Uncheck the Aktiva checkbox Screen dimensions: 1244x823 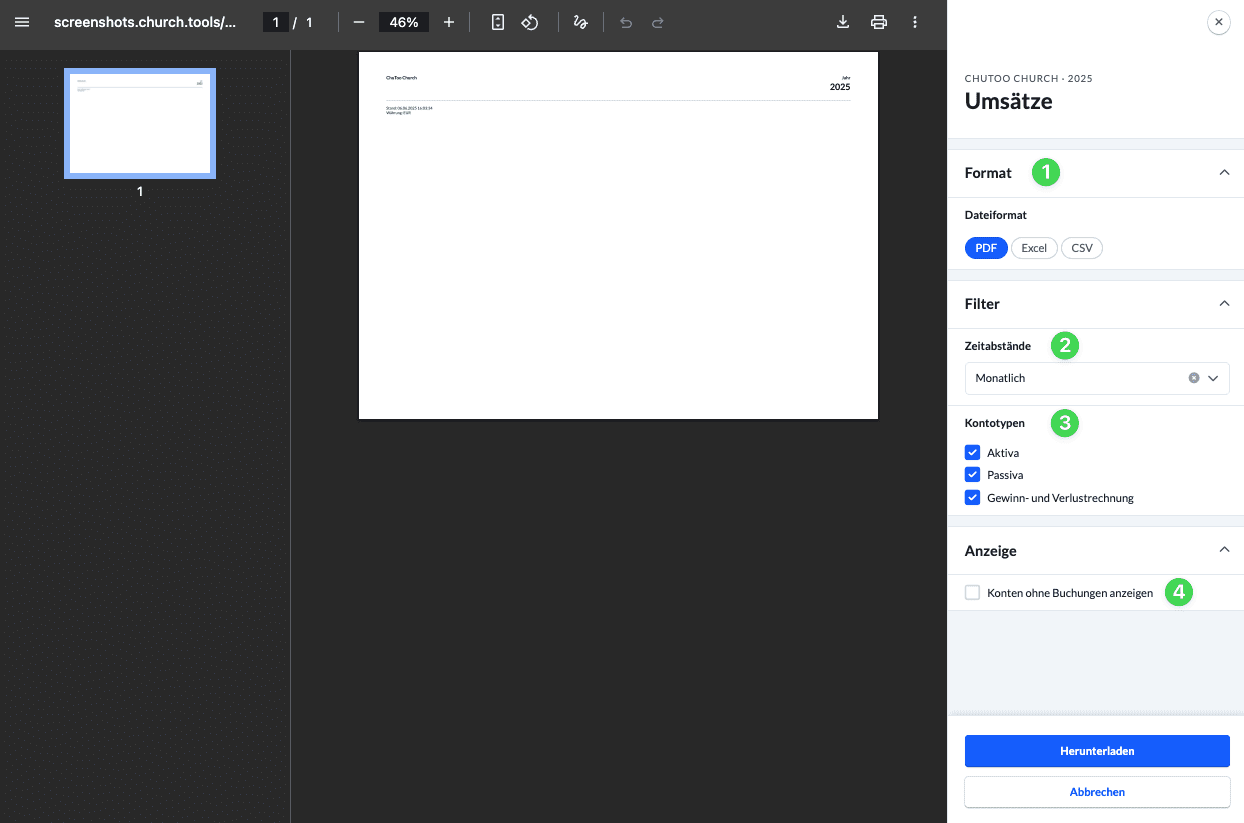click(972, 452)
